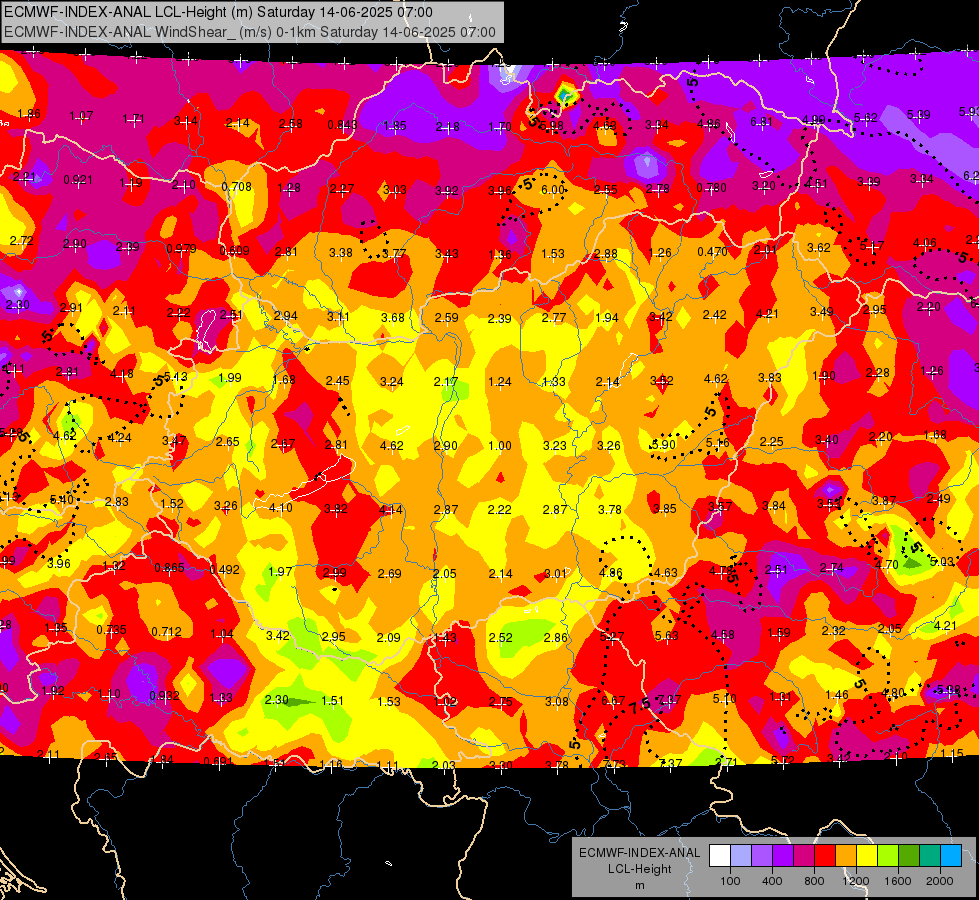Click the wind shear value 6.81
Screen dimensions: 979x900
point(761,121)
